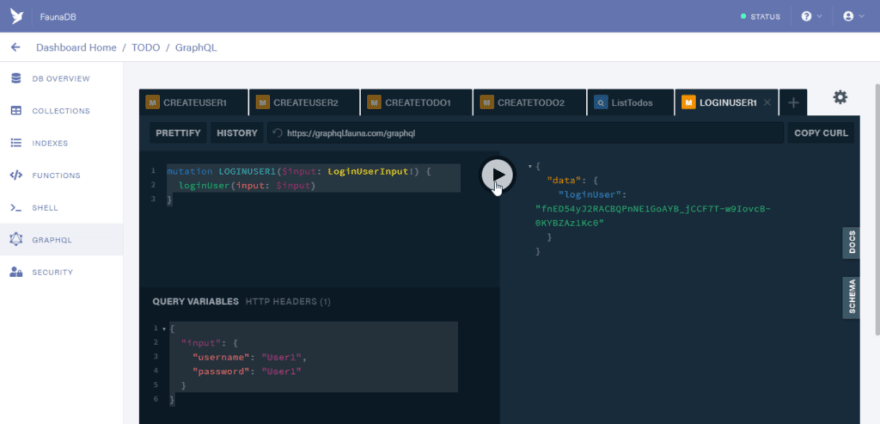This screenshot has height=424, width=880.
Task: Click LoginUserInput! type in query
Action: [x=370, y=171]
